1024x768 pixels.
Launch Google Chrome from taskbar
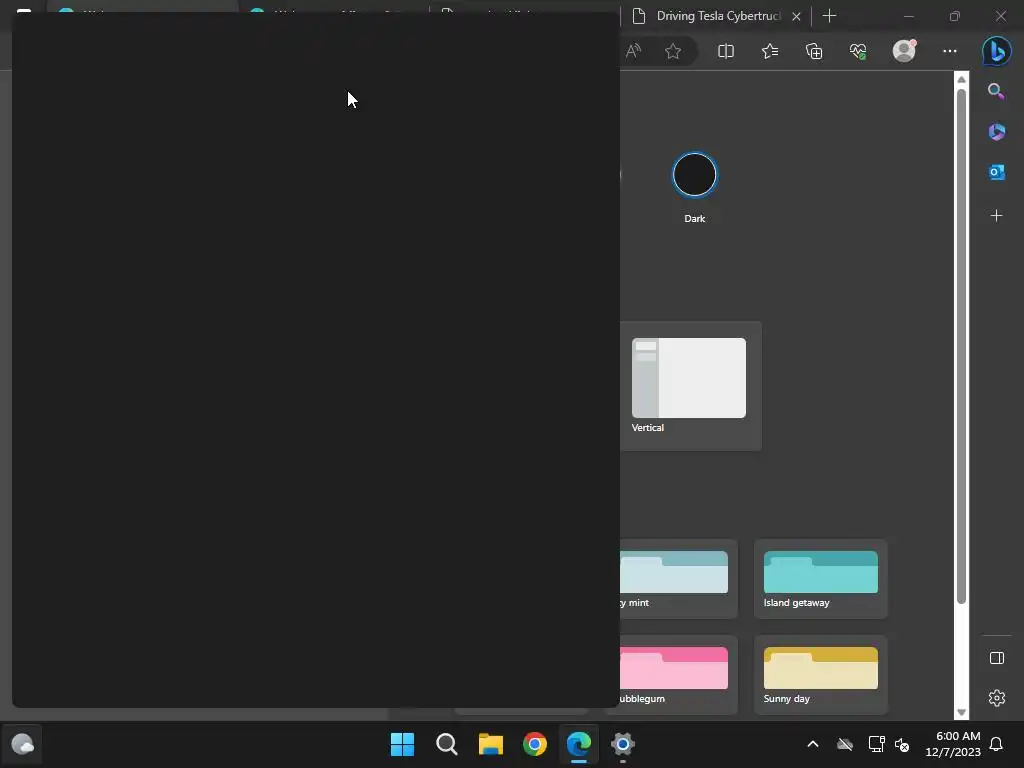[535, 744]
